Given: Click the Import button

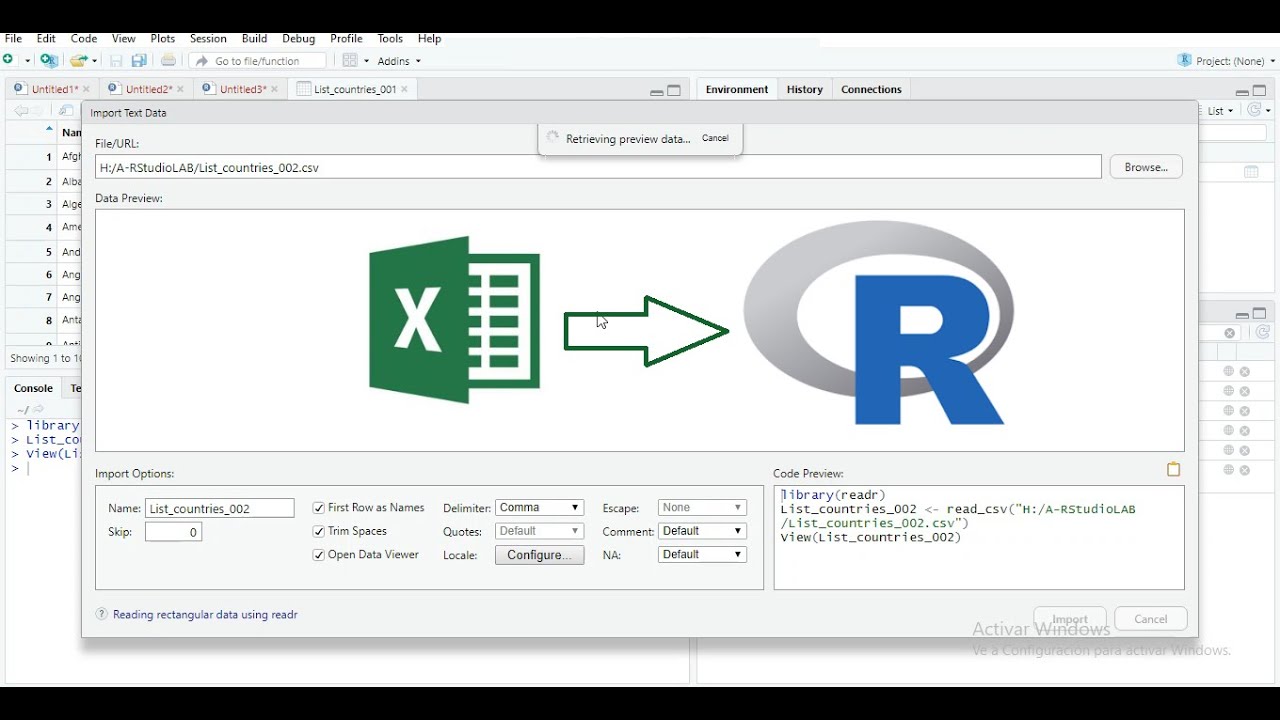Looking at the screenshot, I should (1070, 619).
